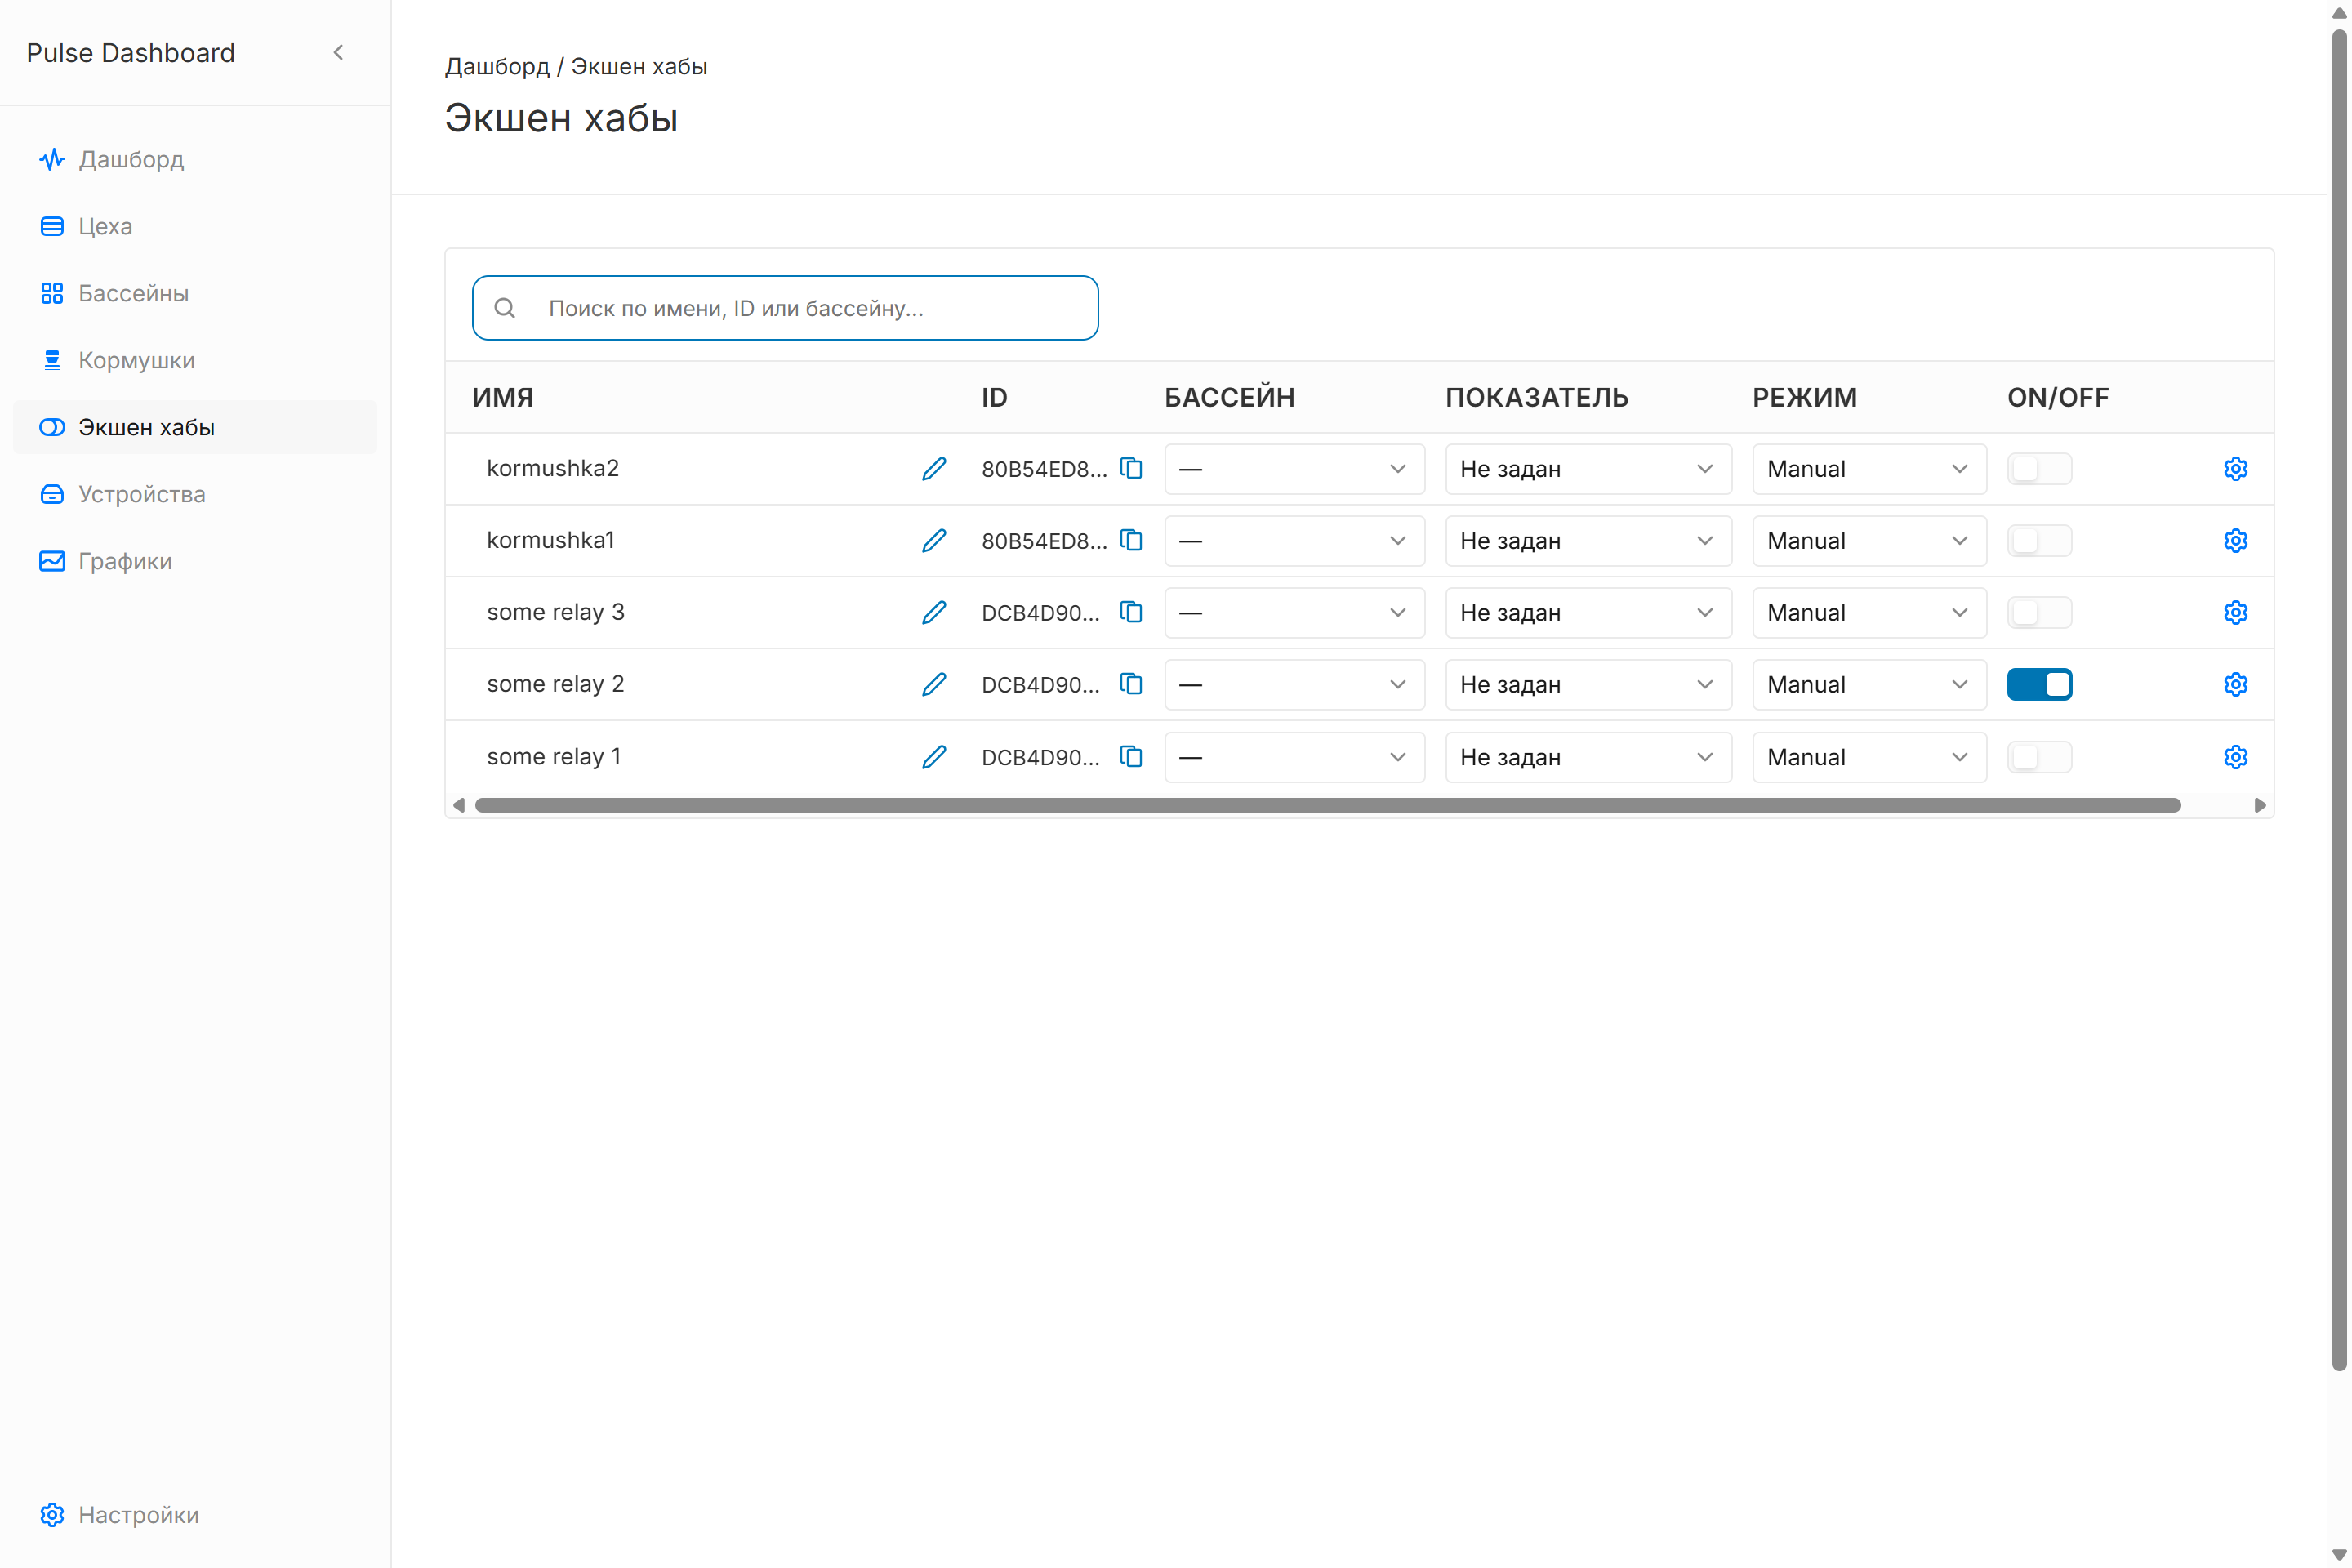Open Бассейн dropdown for some relay 2
The image size is (2352, 1568).
pos(1294,684)
